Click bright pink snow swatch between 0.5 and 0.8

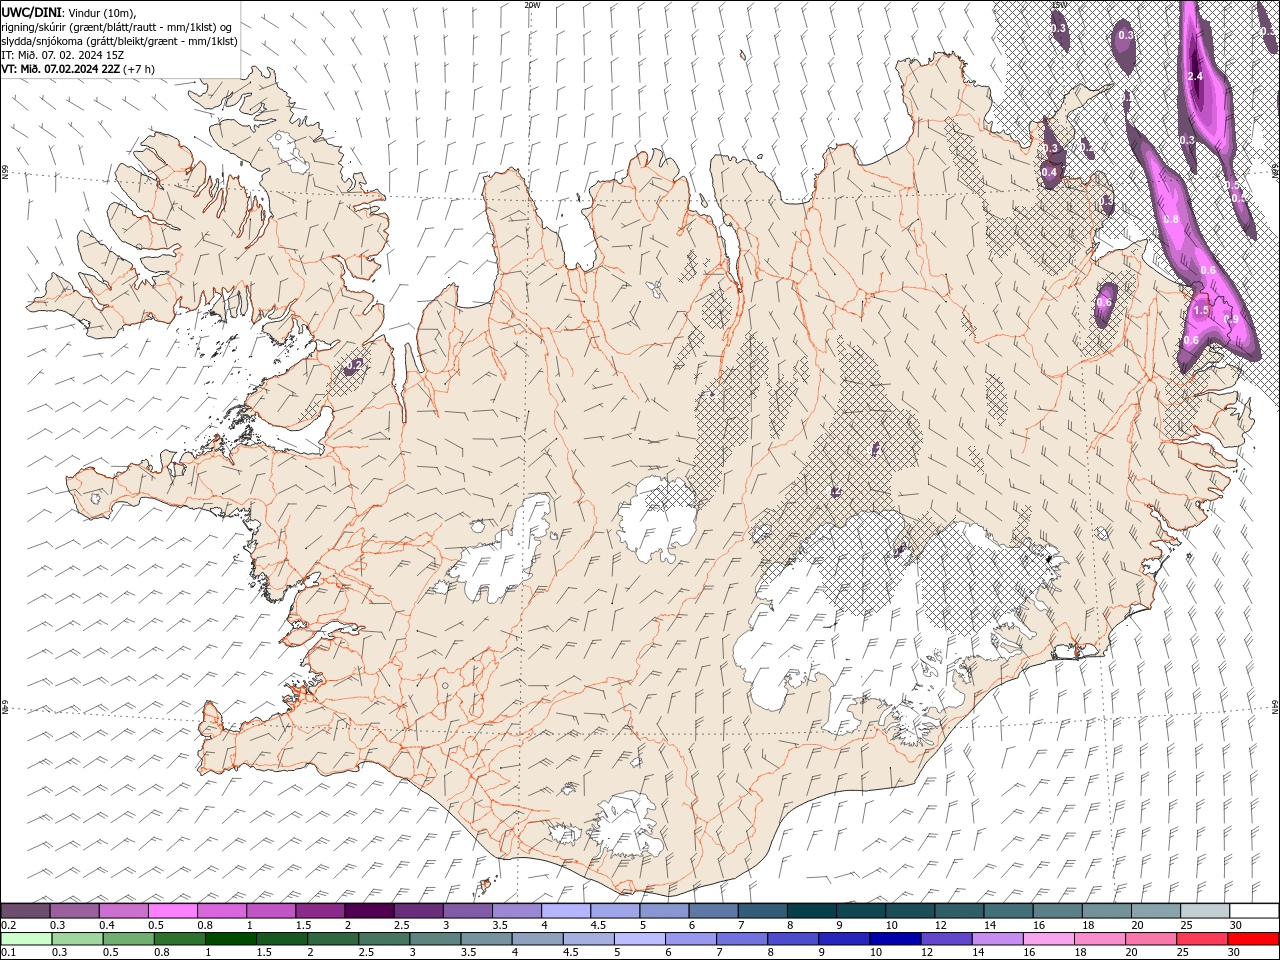(172, 911)
